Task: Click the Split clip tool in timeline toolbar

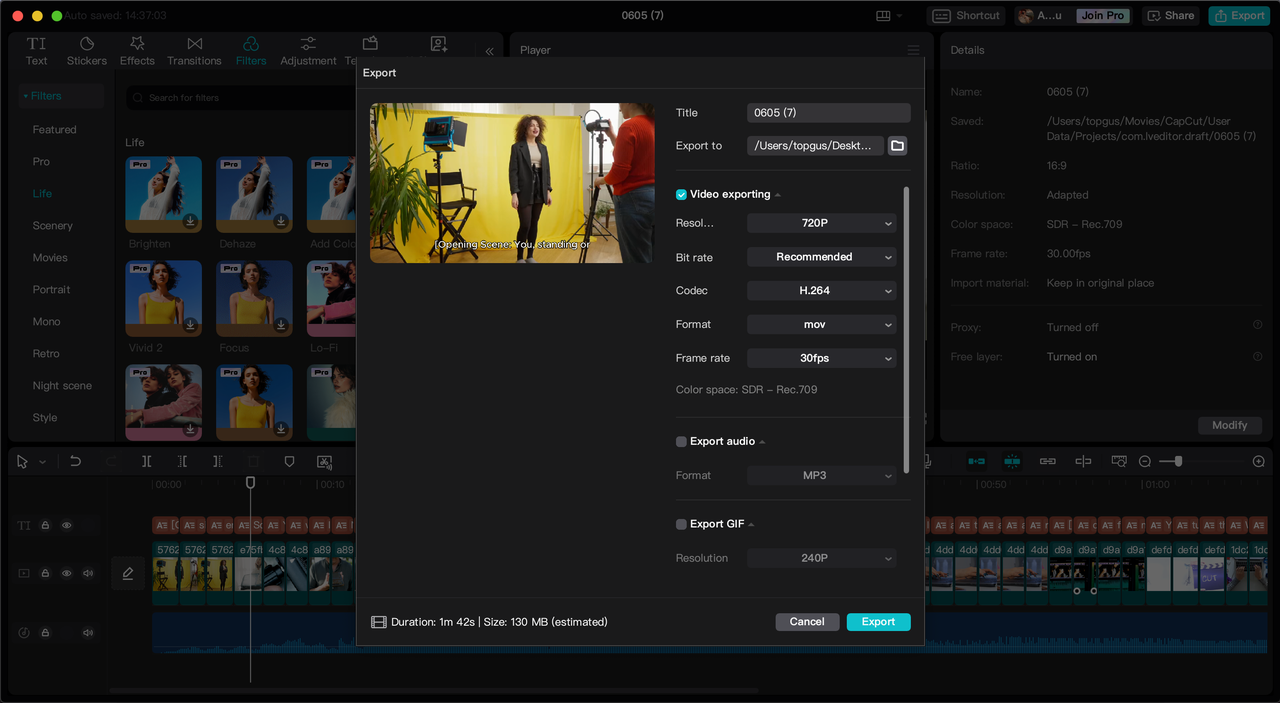Action: click(x=147, y=461)
